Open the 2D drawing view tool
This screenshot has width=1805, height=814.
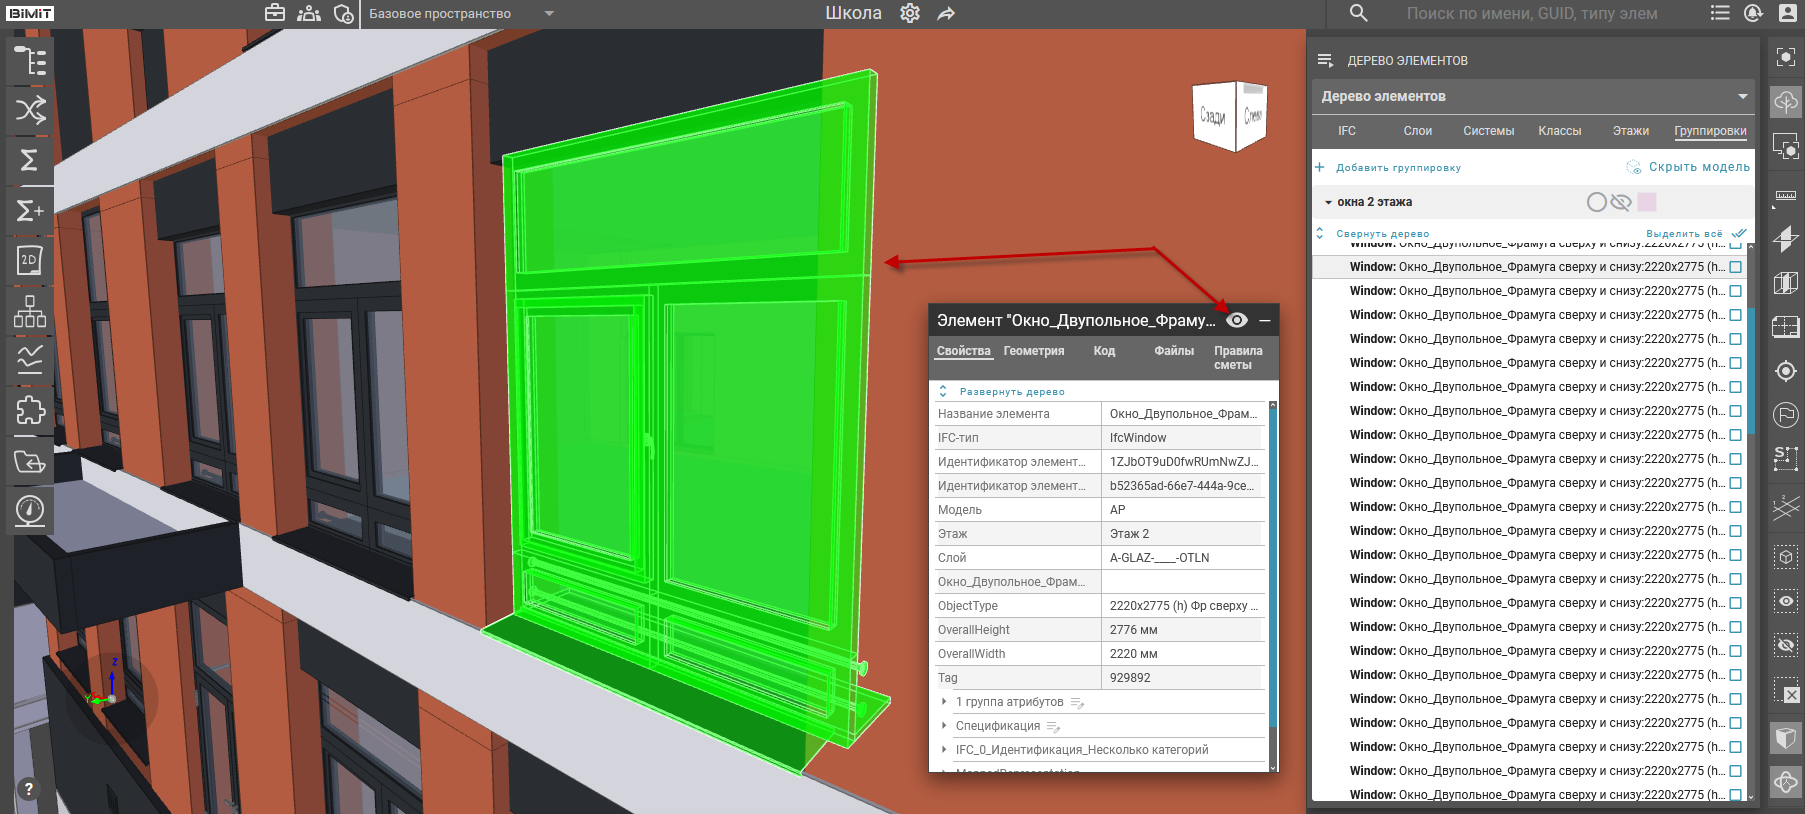tap(30, 260)
